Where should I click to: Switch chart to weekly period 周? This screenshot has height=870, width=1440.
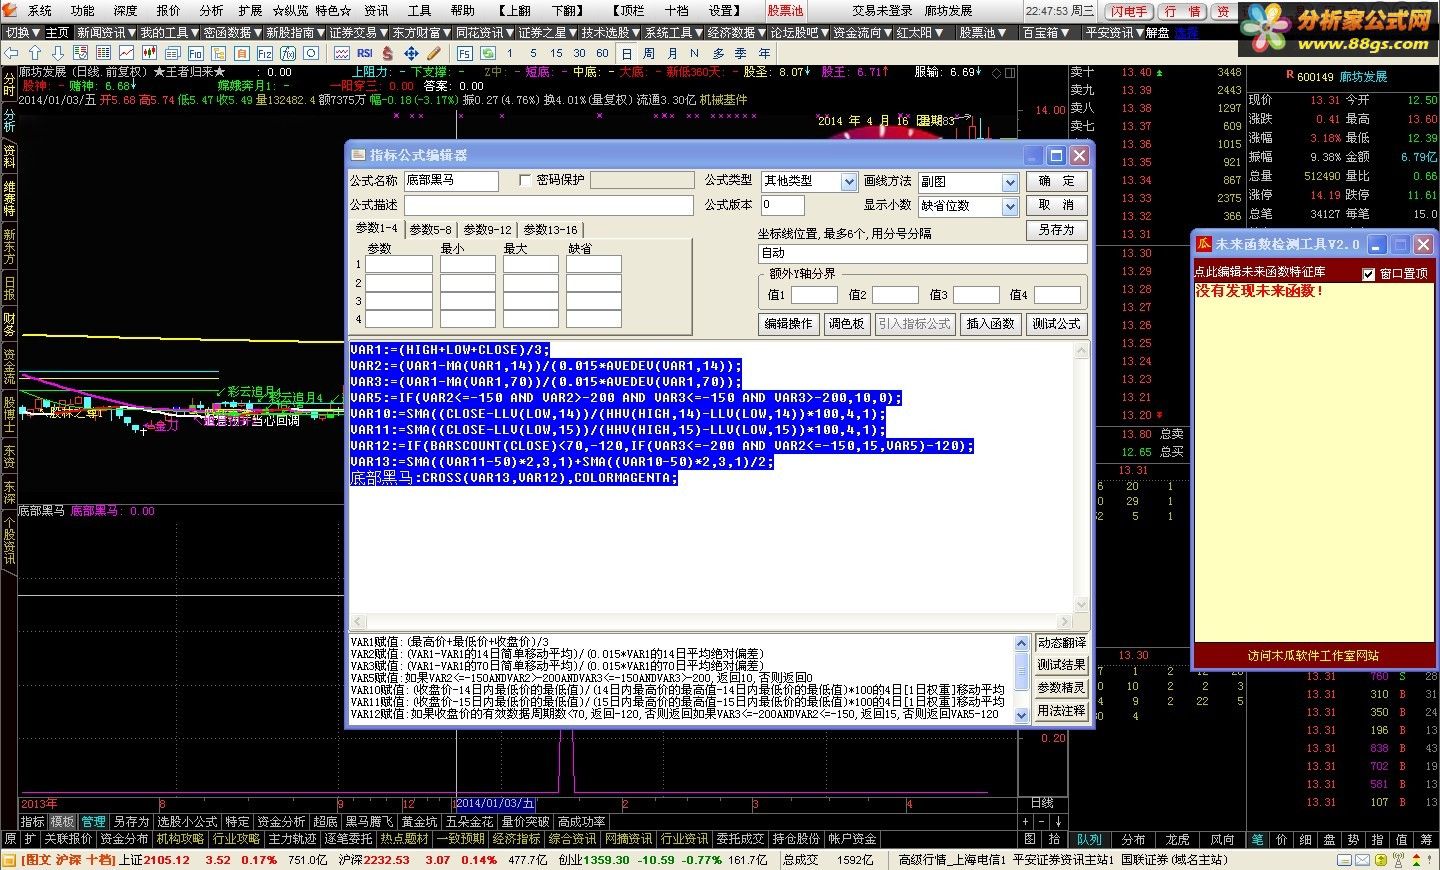coord(649,53)
